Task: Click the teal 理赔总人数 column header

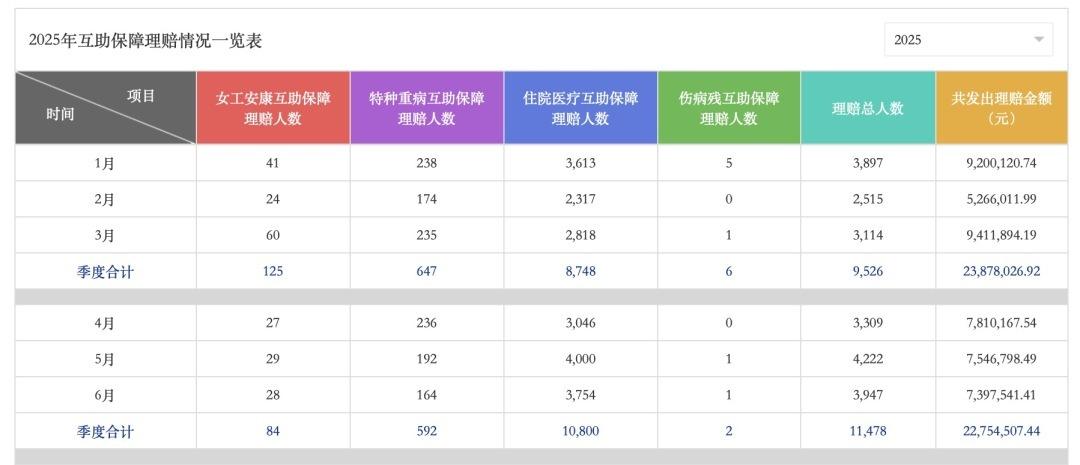Action: (x=867, y=108)
